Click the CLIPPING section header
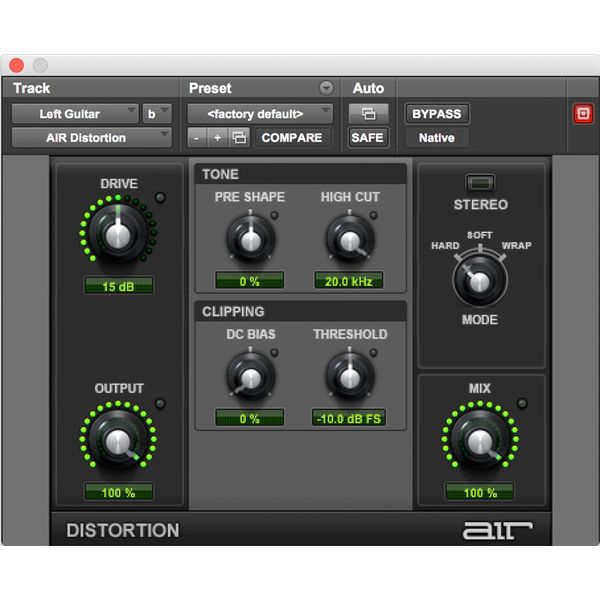This screenshot has height=600, width=600. (x=300, y=311)
